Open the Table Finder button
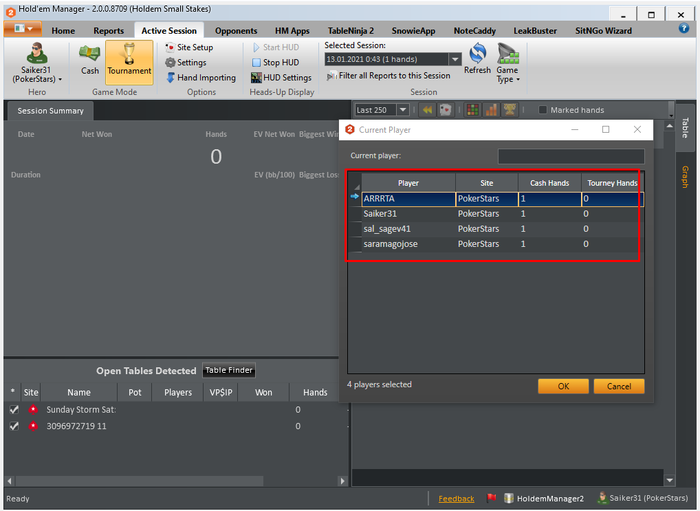The height and width of the screenshot is (511, 700). [229, 370]
